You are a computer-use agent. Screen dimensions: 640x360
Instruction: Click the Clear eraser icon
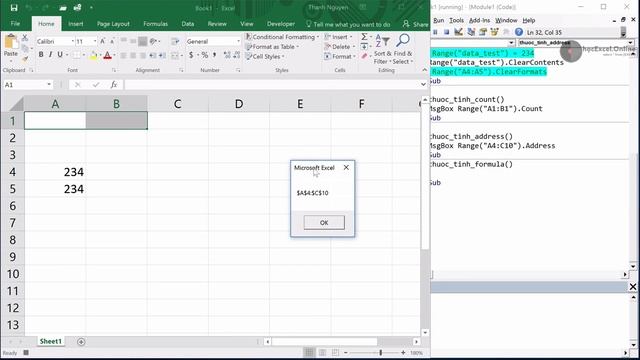coord(364,56)
